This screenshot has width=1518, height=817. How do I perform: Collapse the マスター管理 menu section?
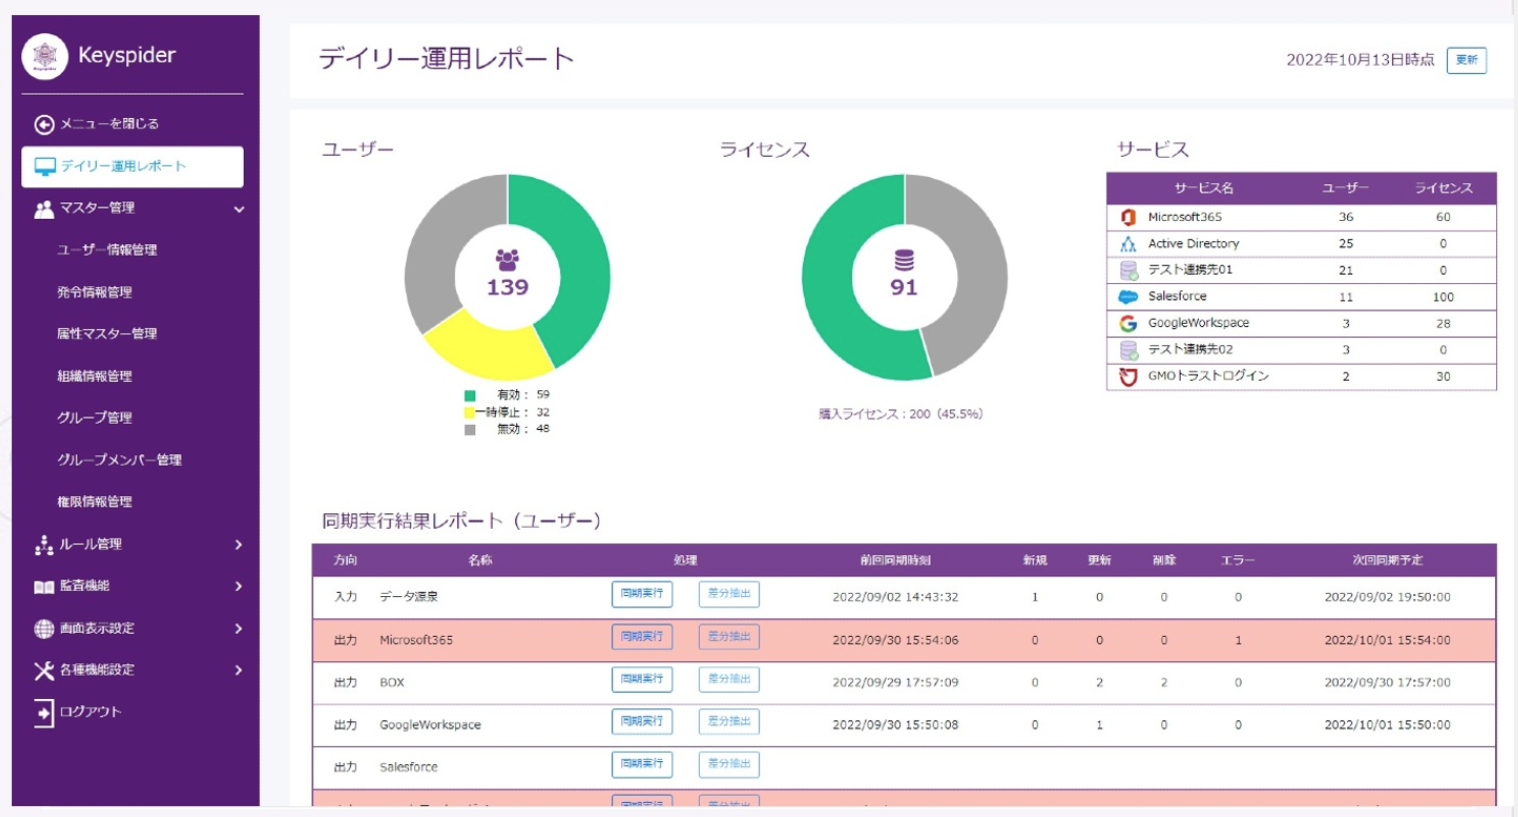pyautogui.click(x=239, y=209)
